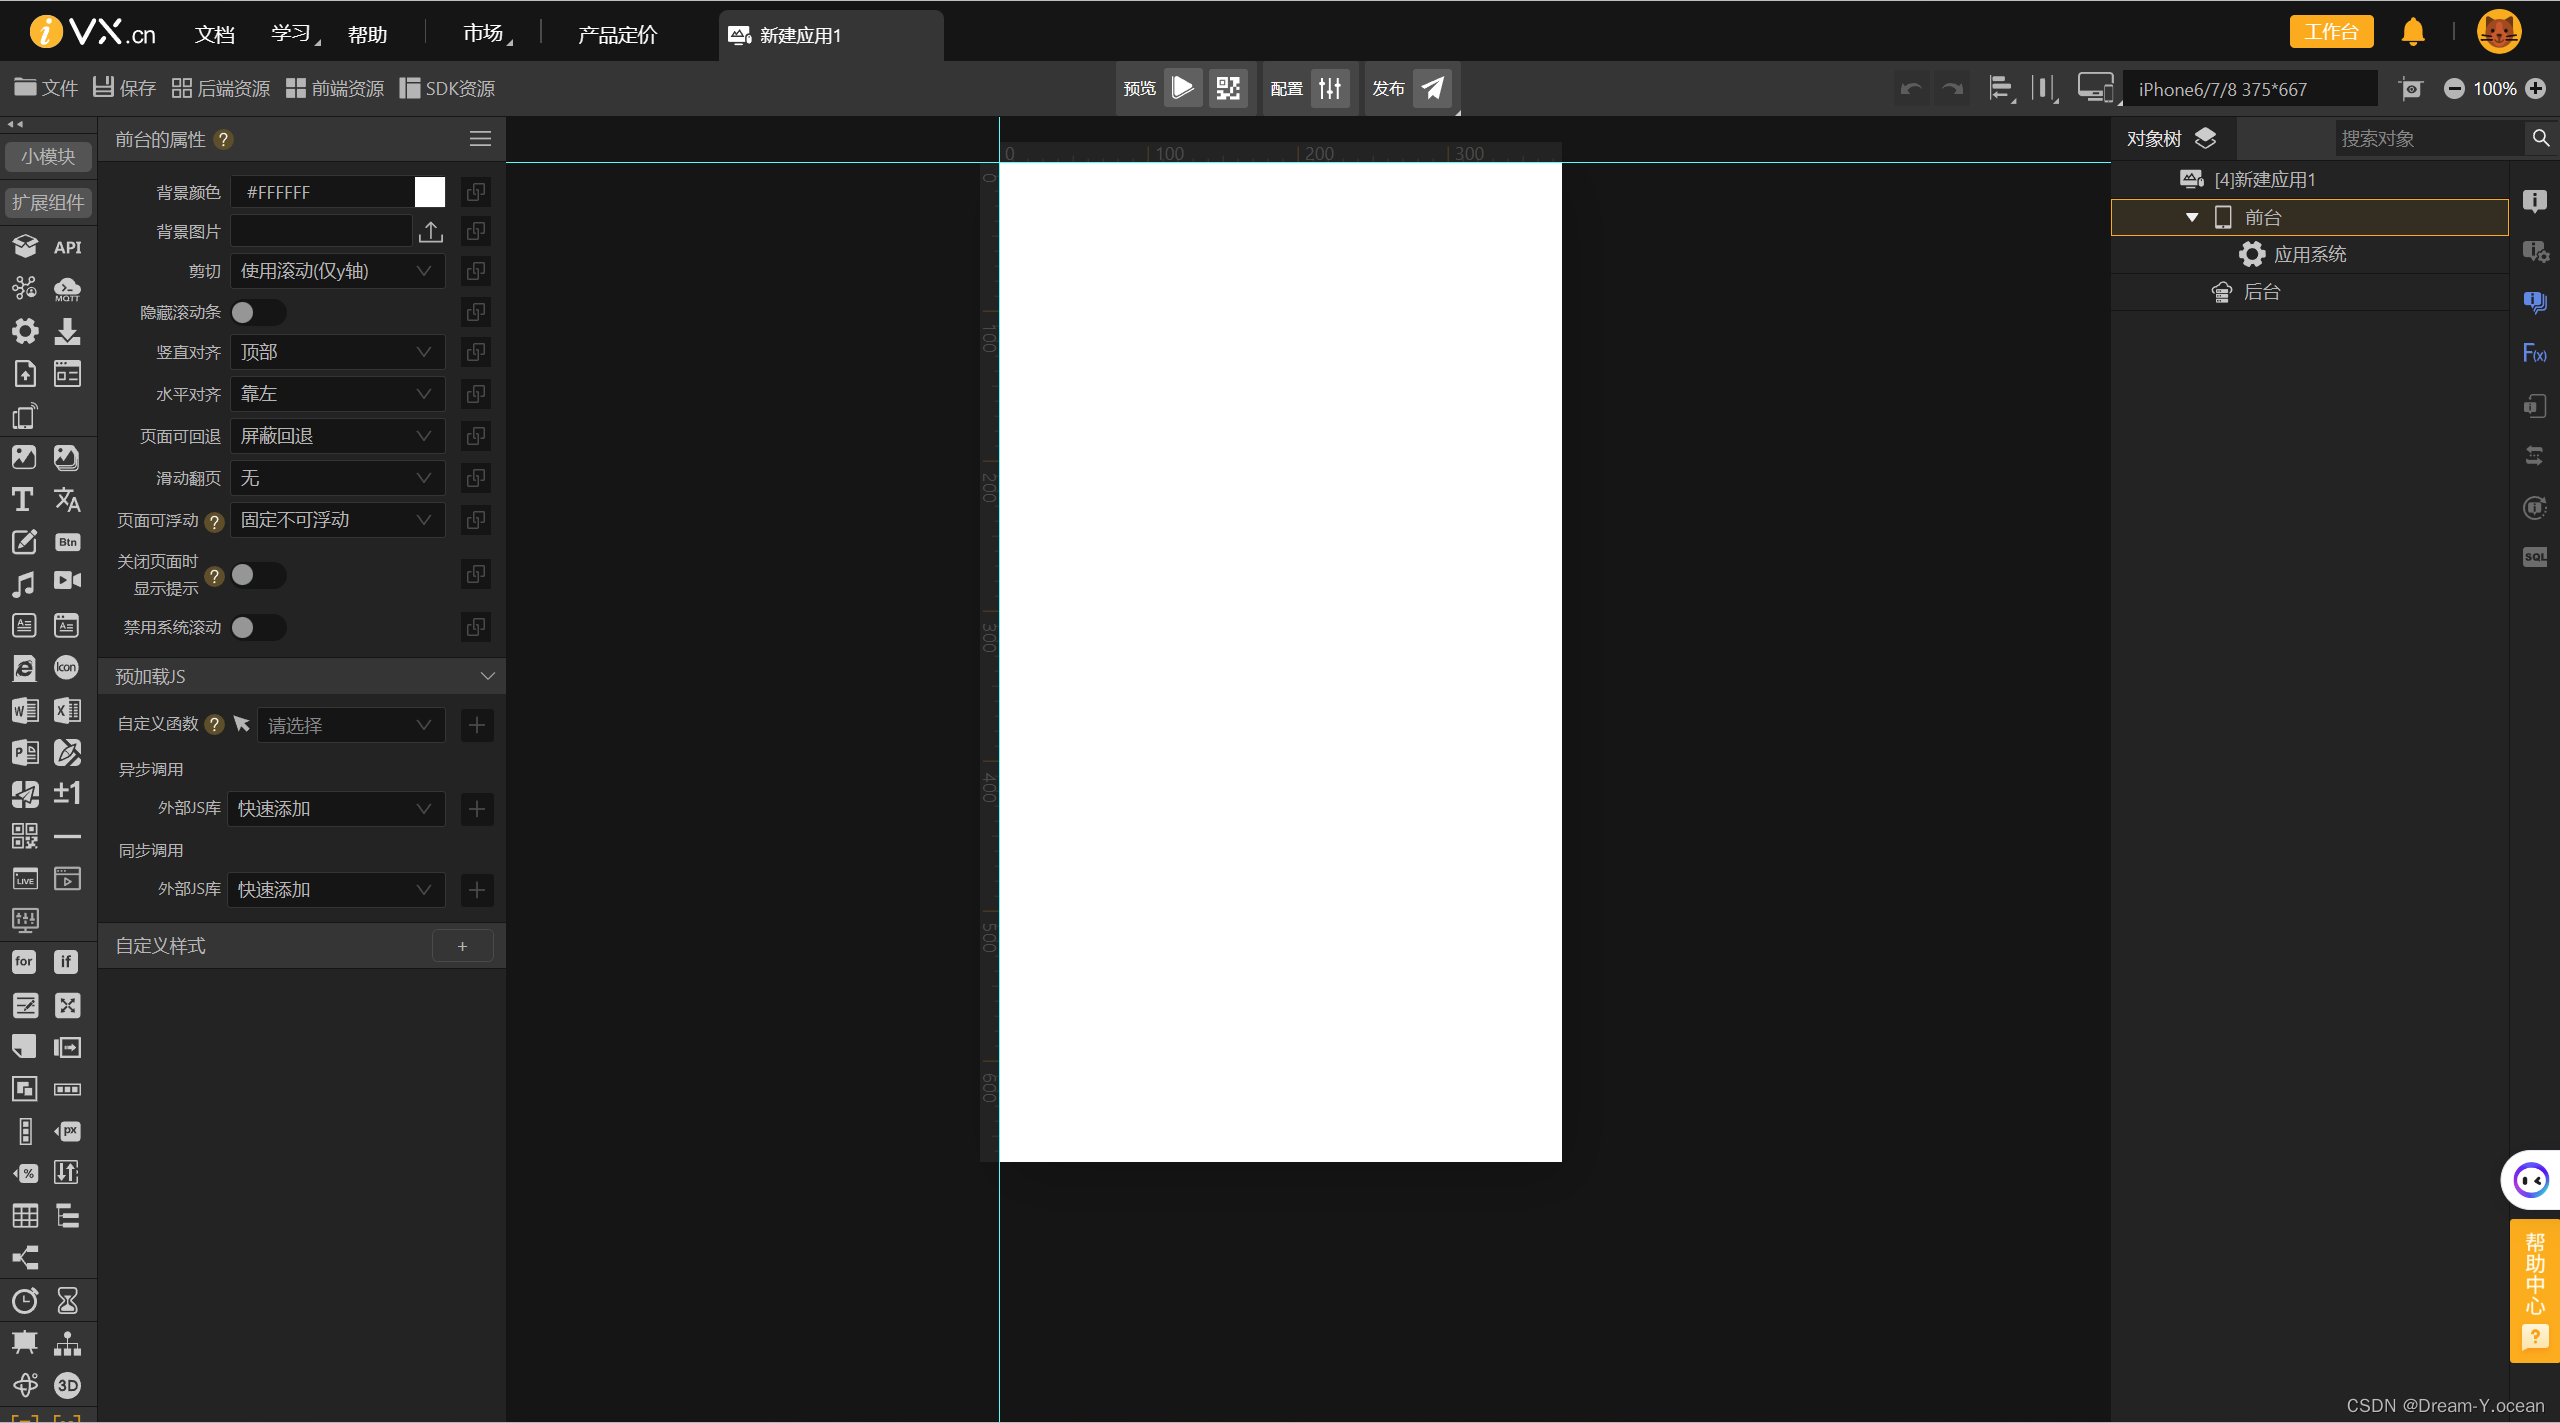Viewport: 2560px width, 1423px height.
Task: Open 后端资源
Action: coord(220,88)
